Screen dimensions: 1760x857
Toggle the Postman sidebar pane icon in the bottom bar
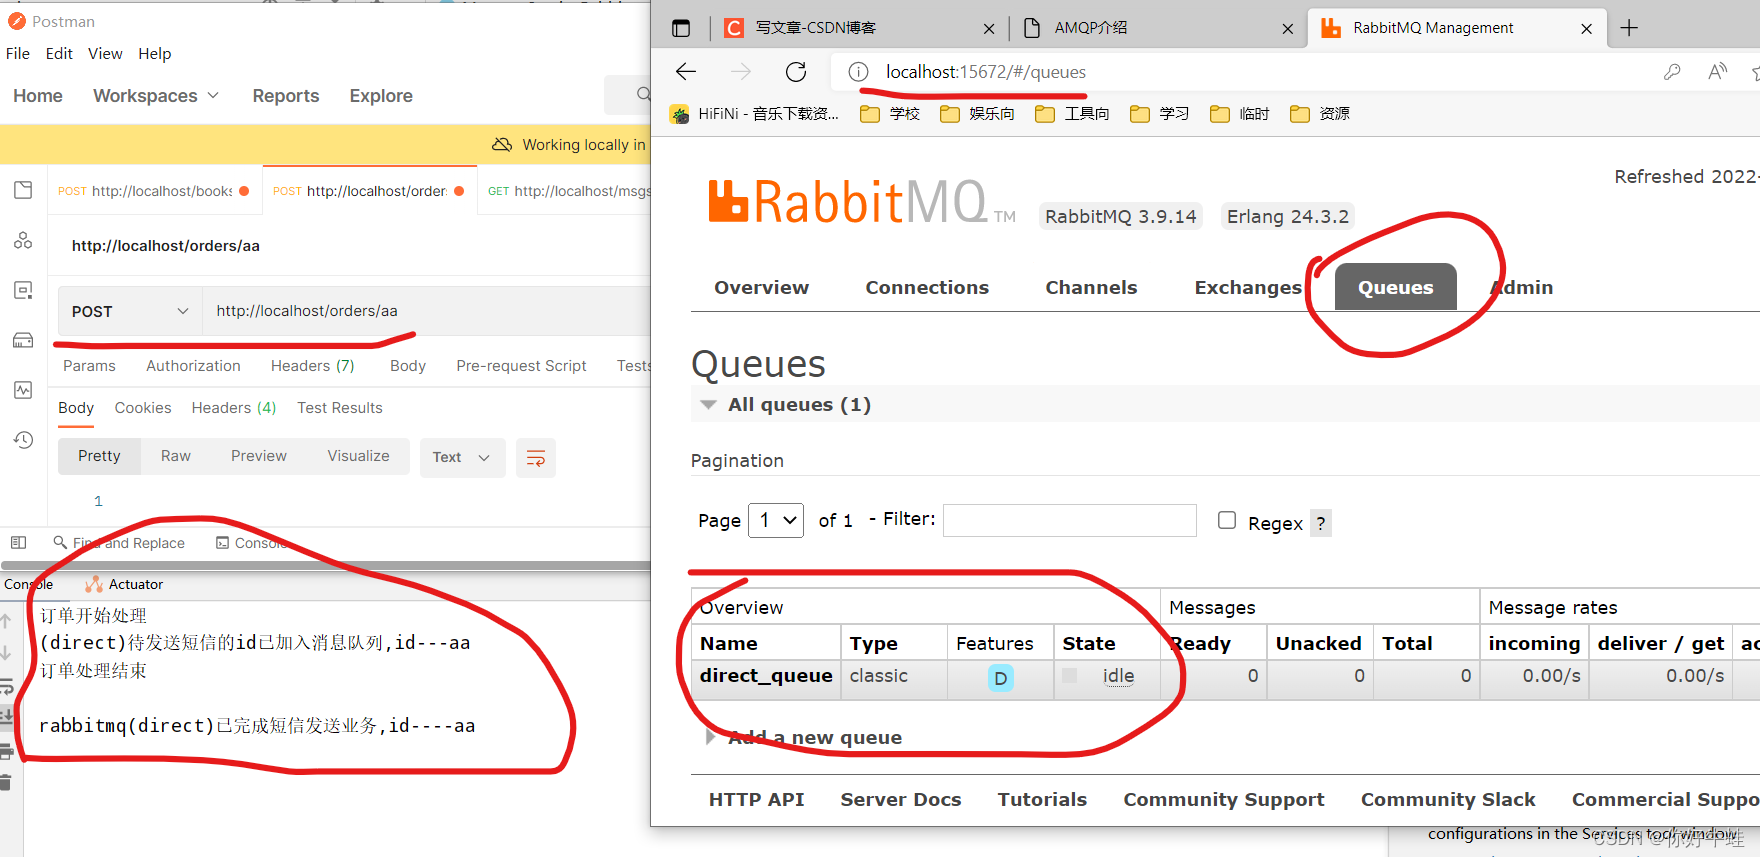18,543
